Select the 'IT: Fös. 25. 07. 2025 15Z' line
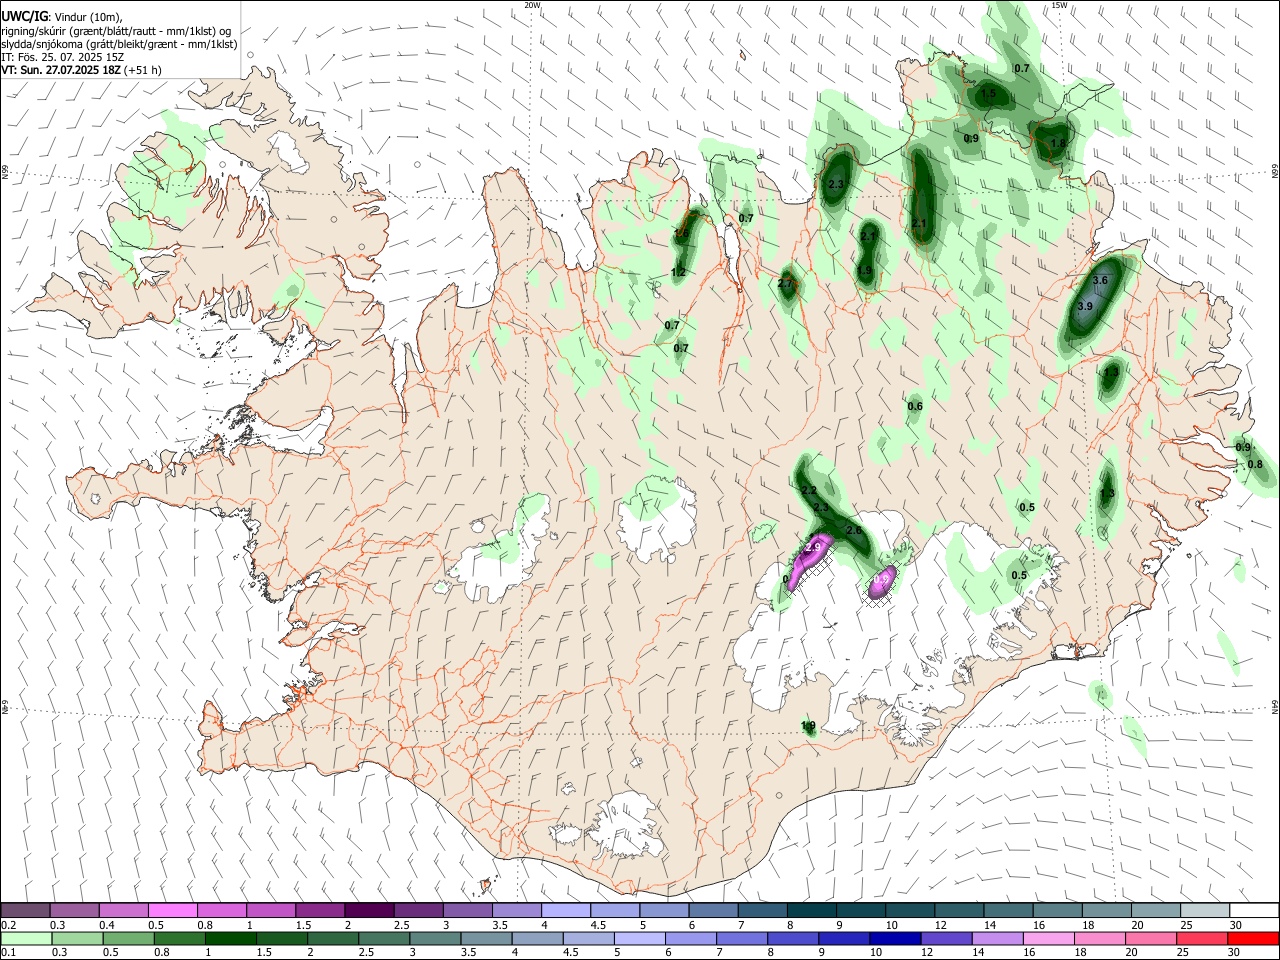Image resolution: width=1280 pixels, height=960 pixels. (61, 57)
